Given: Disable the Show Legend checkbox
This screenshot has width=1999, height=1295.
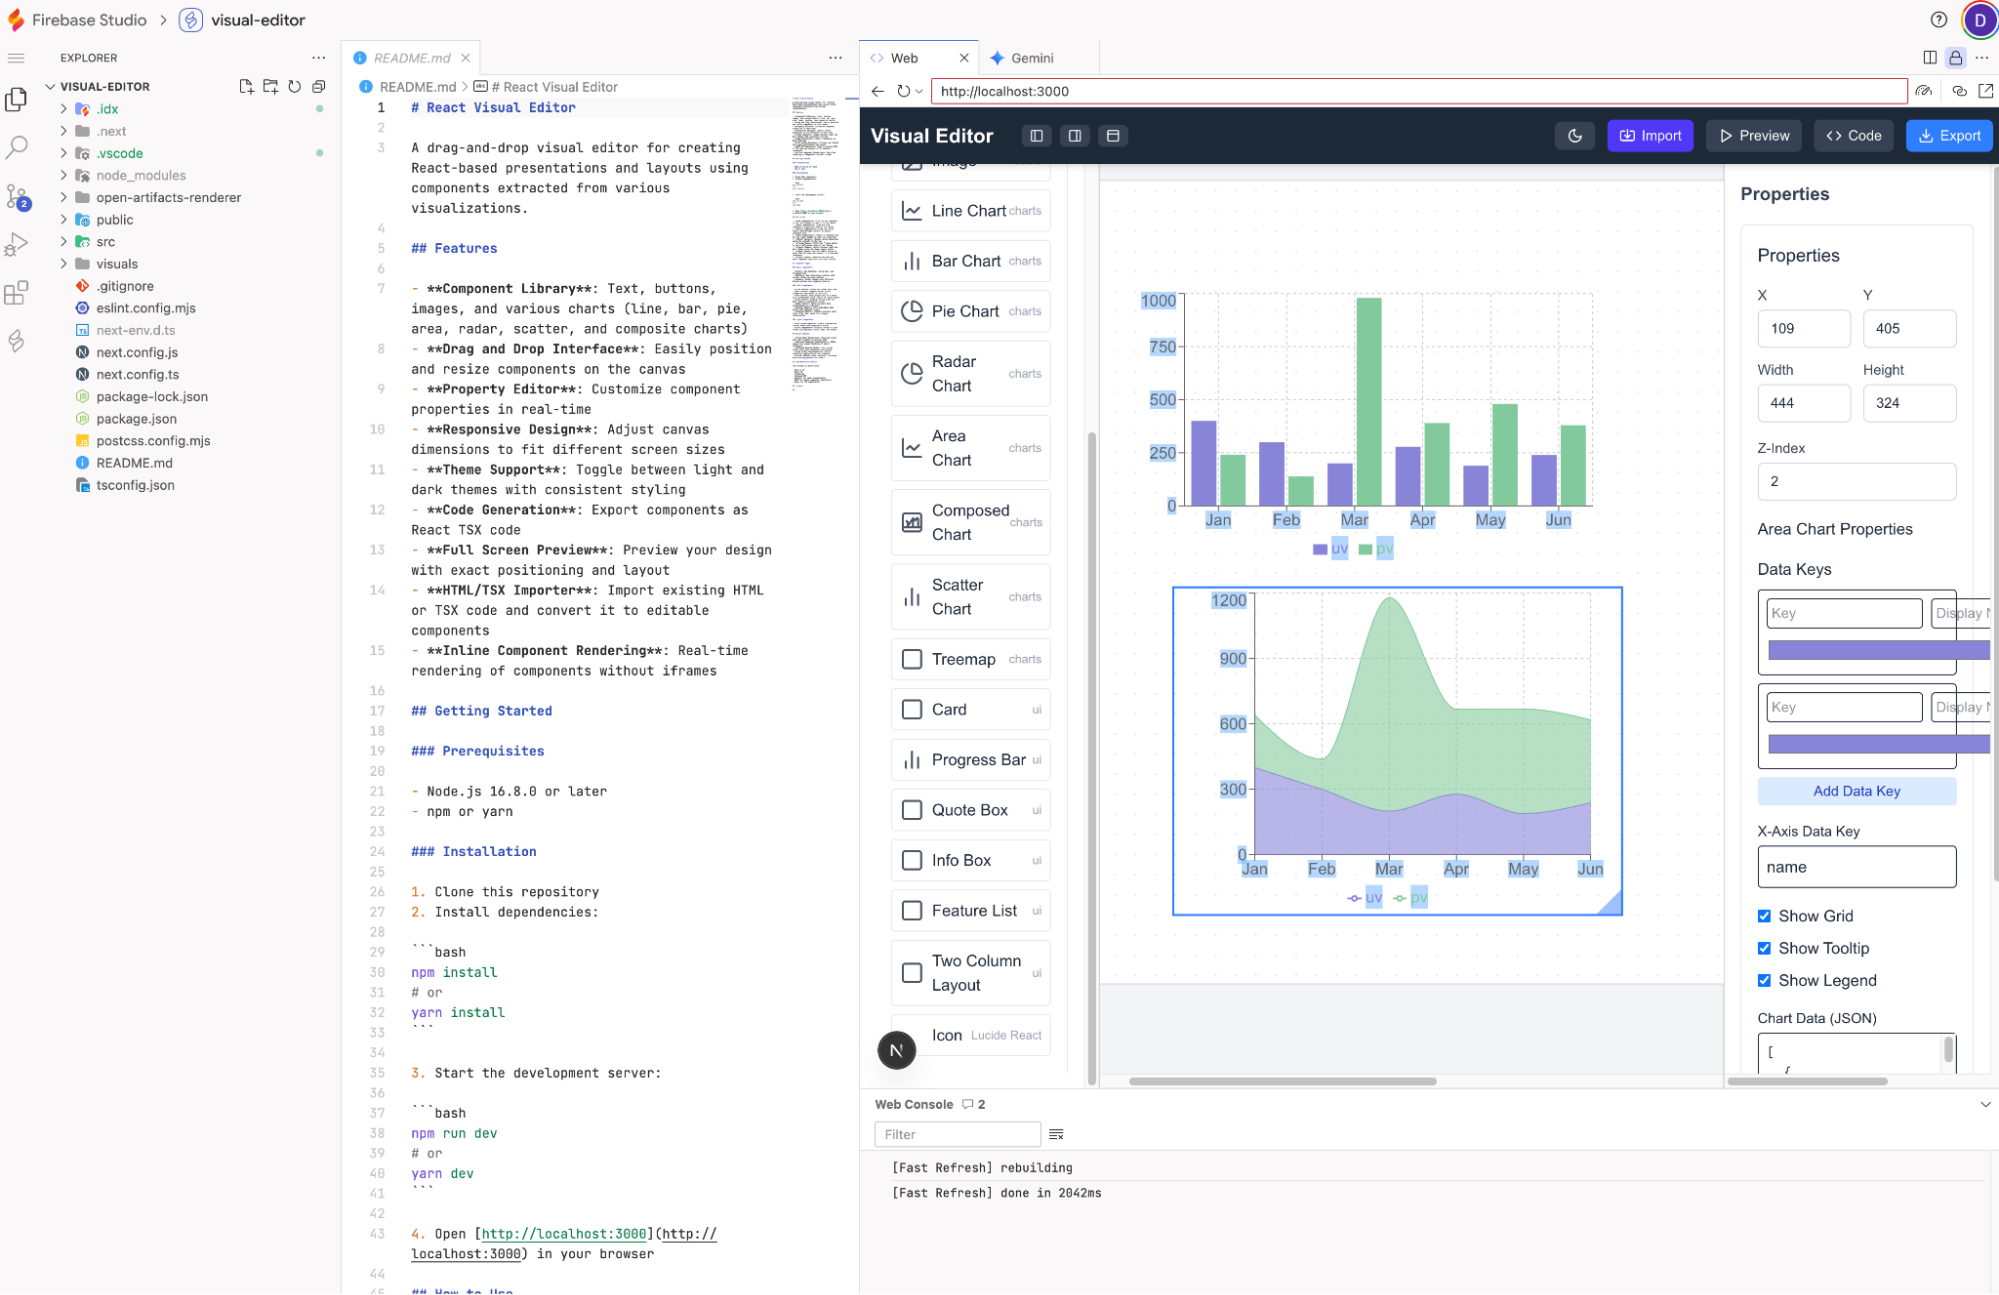Looking at the screenshot, I should tap(1765, 980).
